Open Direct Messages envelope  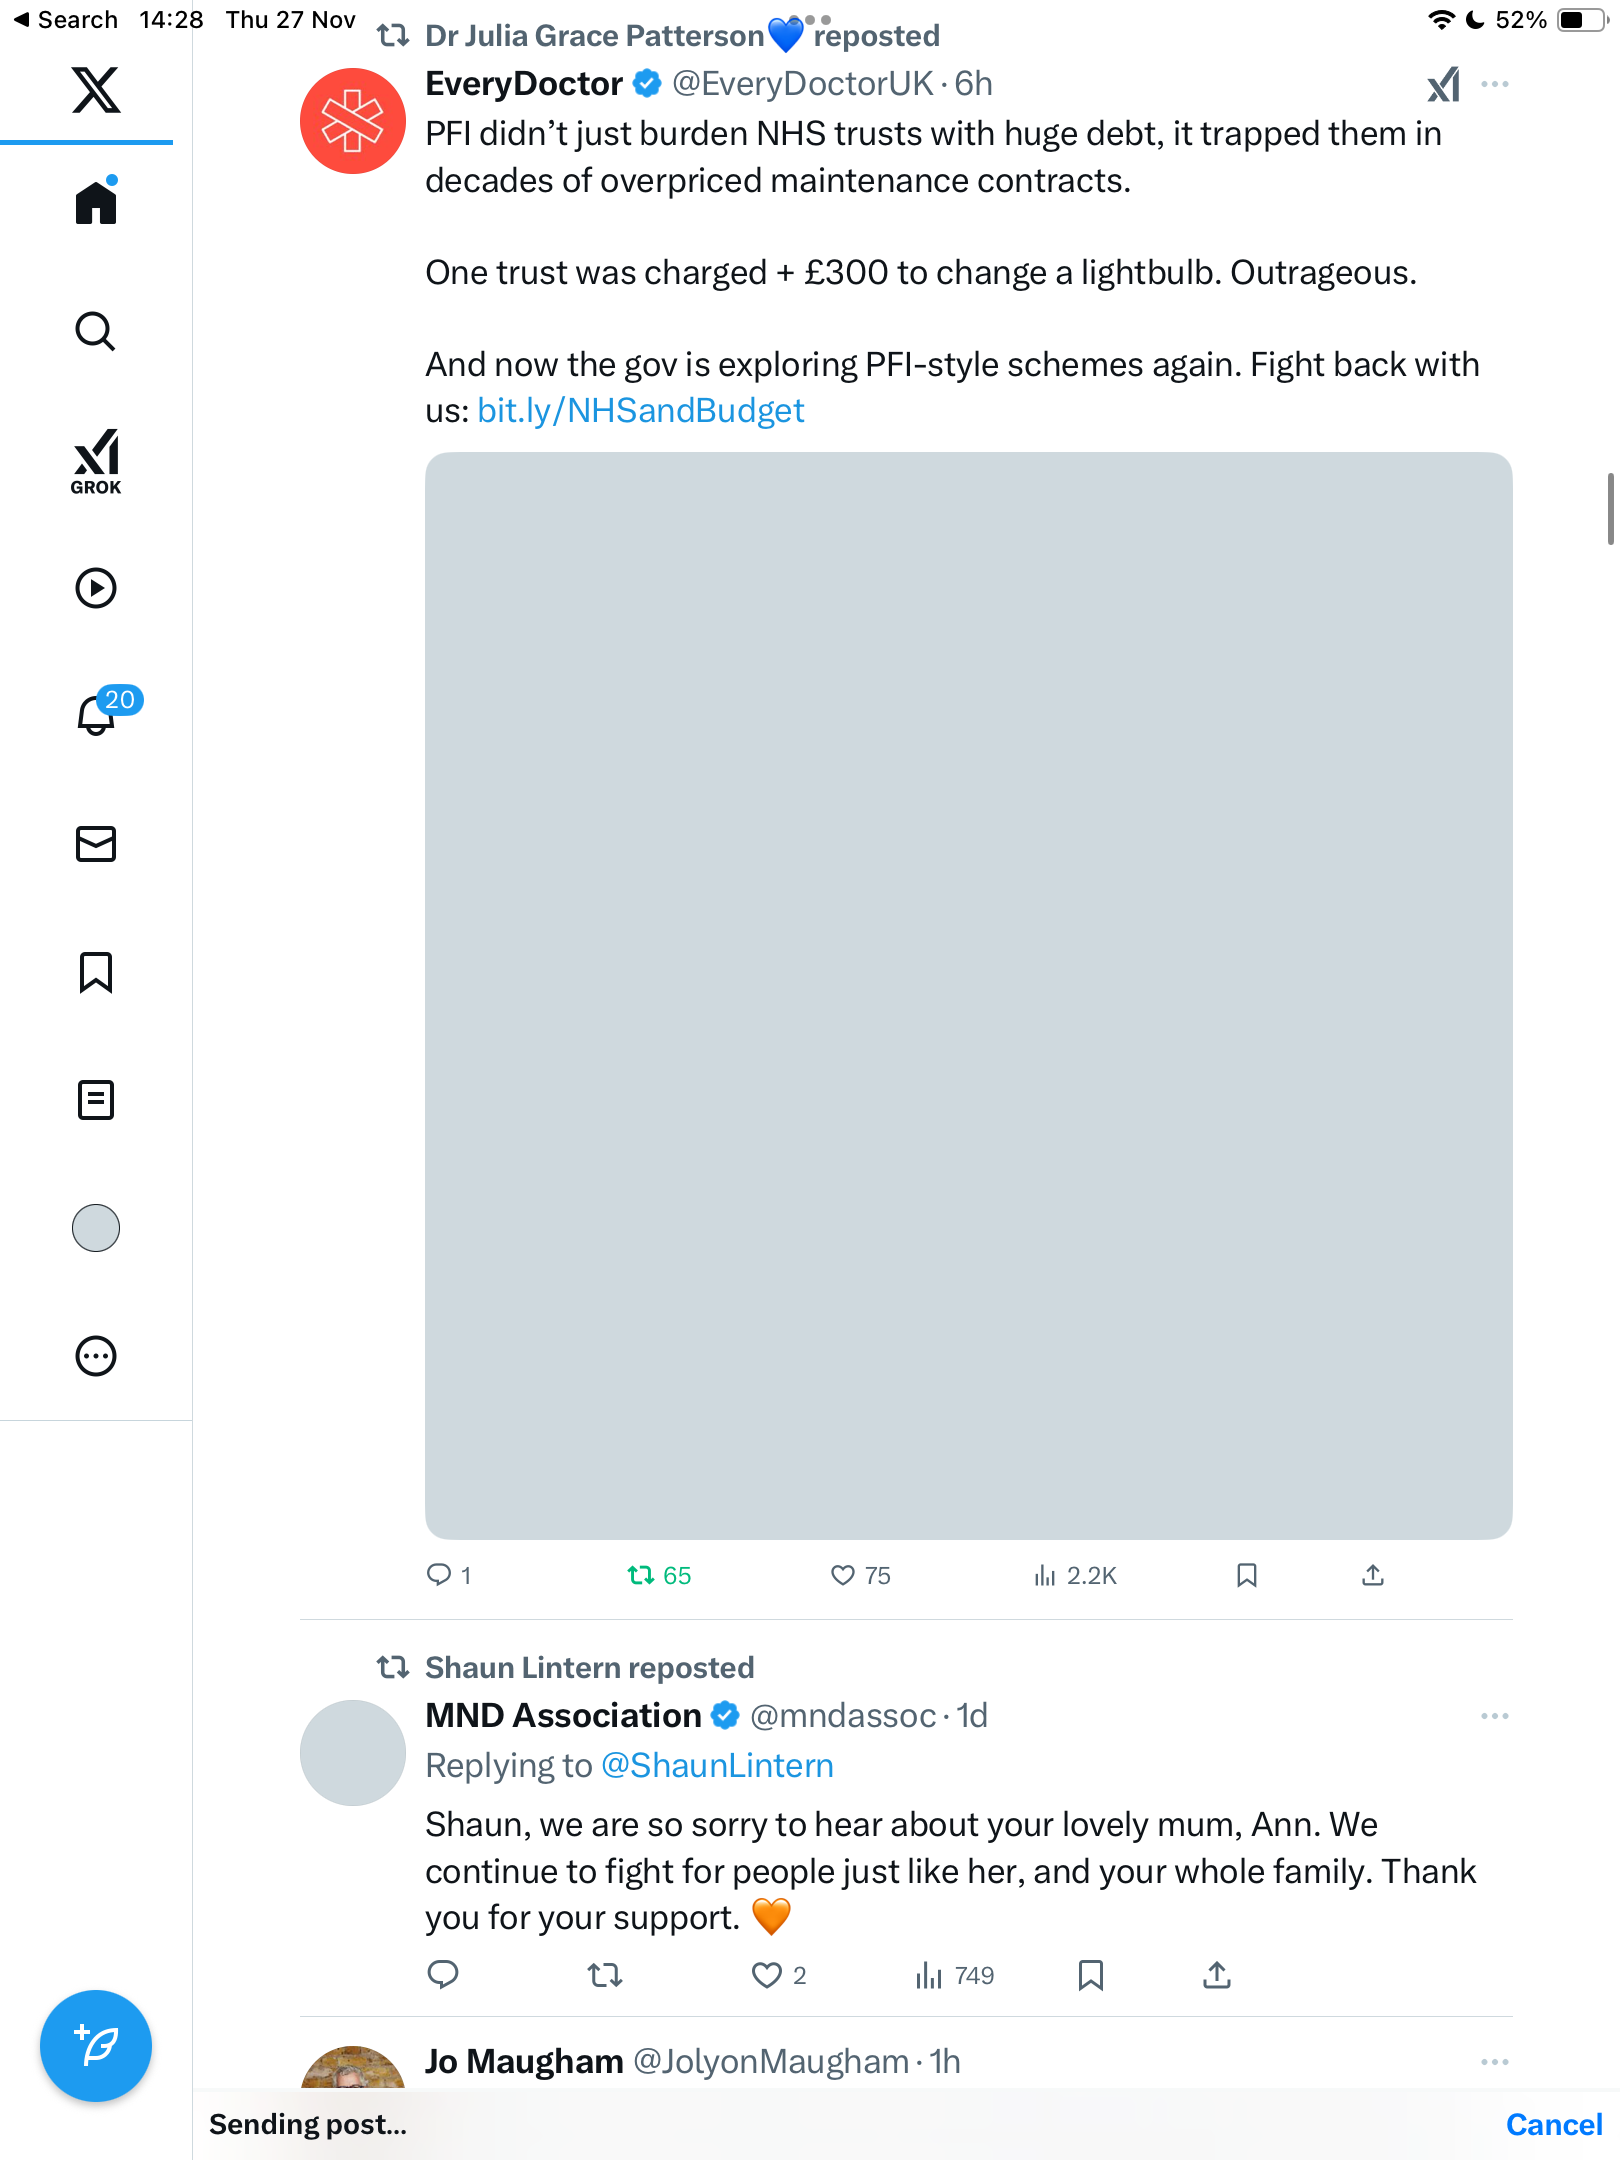click(x=96, y=844)
